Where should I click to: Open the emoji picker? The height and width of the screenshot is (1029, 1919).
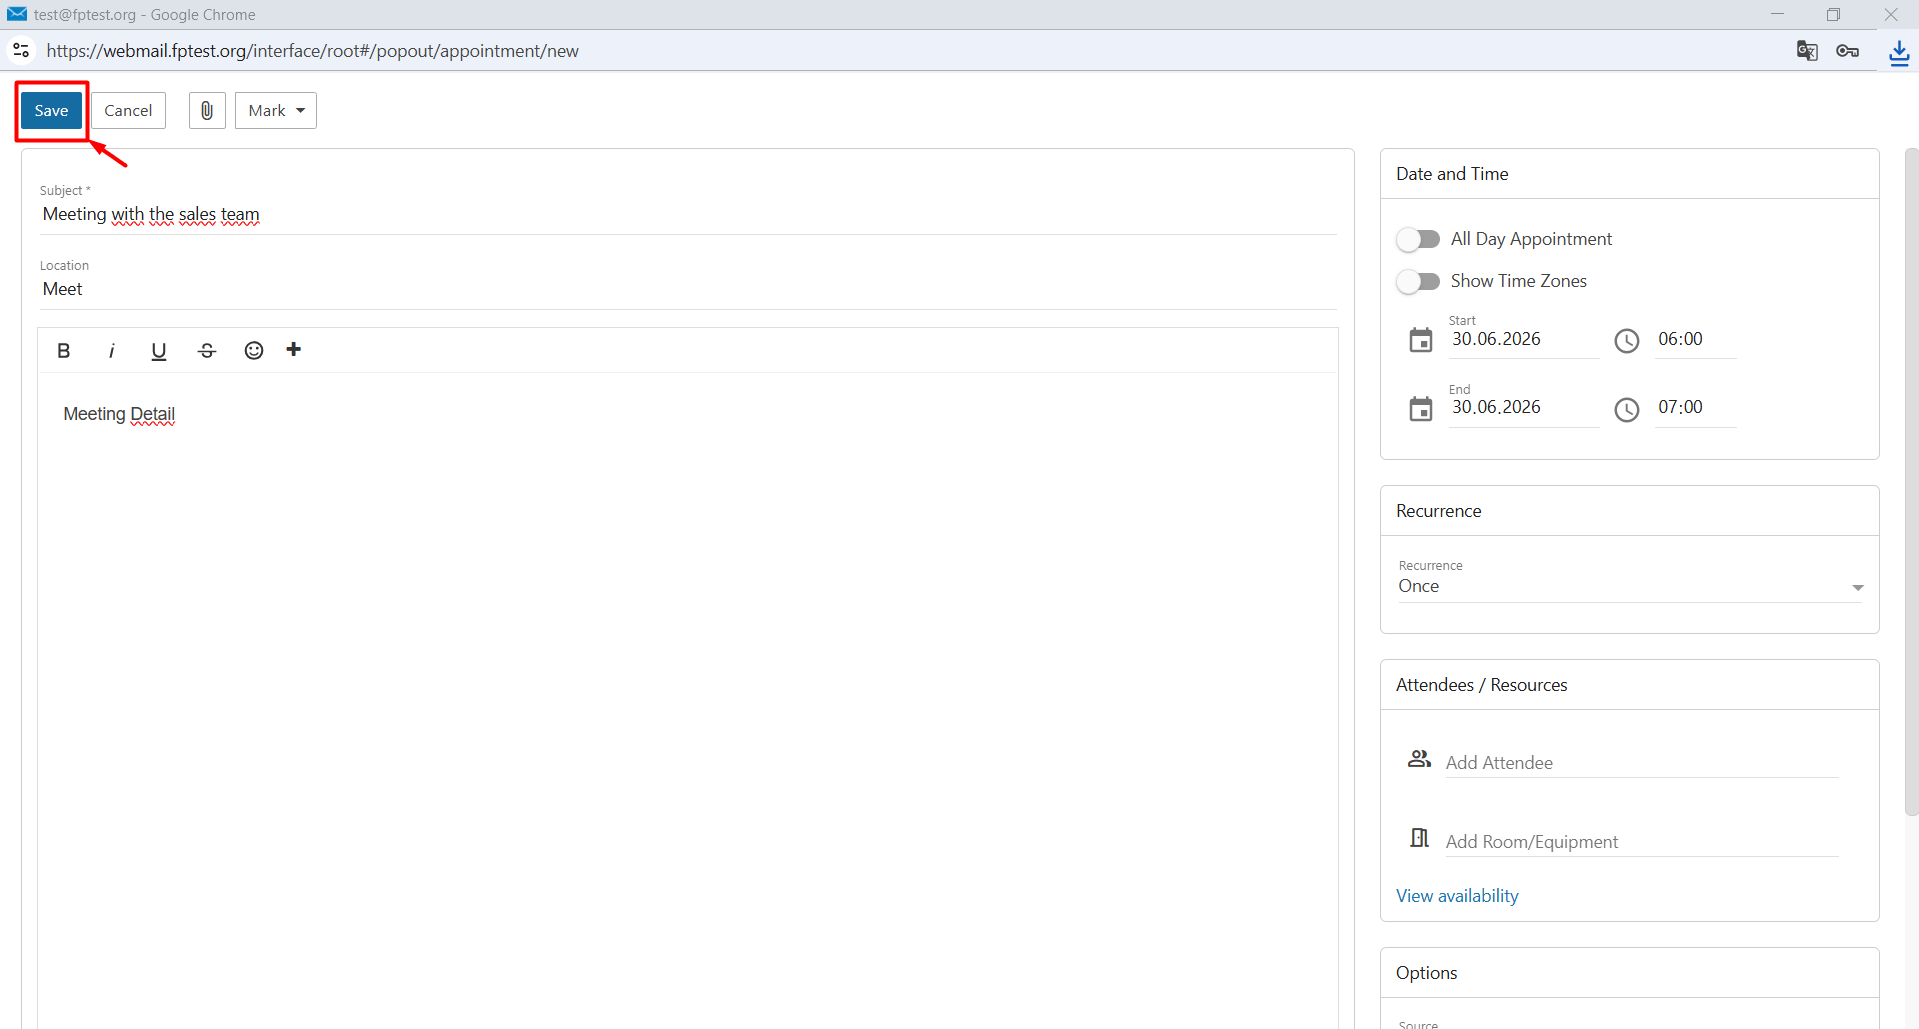(x=254, y=351)
